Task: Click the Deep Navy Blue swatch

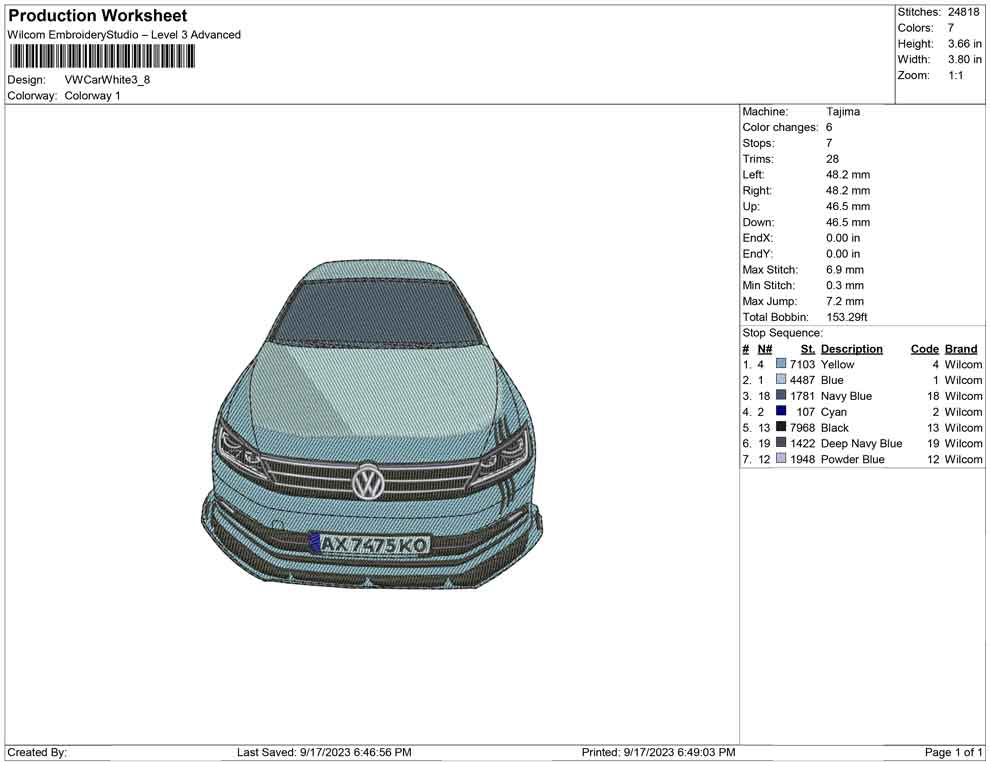Action: click(781, 443)
